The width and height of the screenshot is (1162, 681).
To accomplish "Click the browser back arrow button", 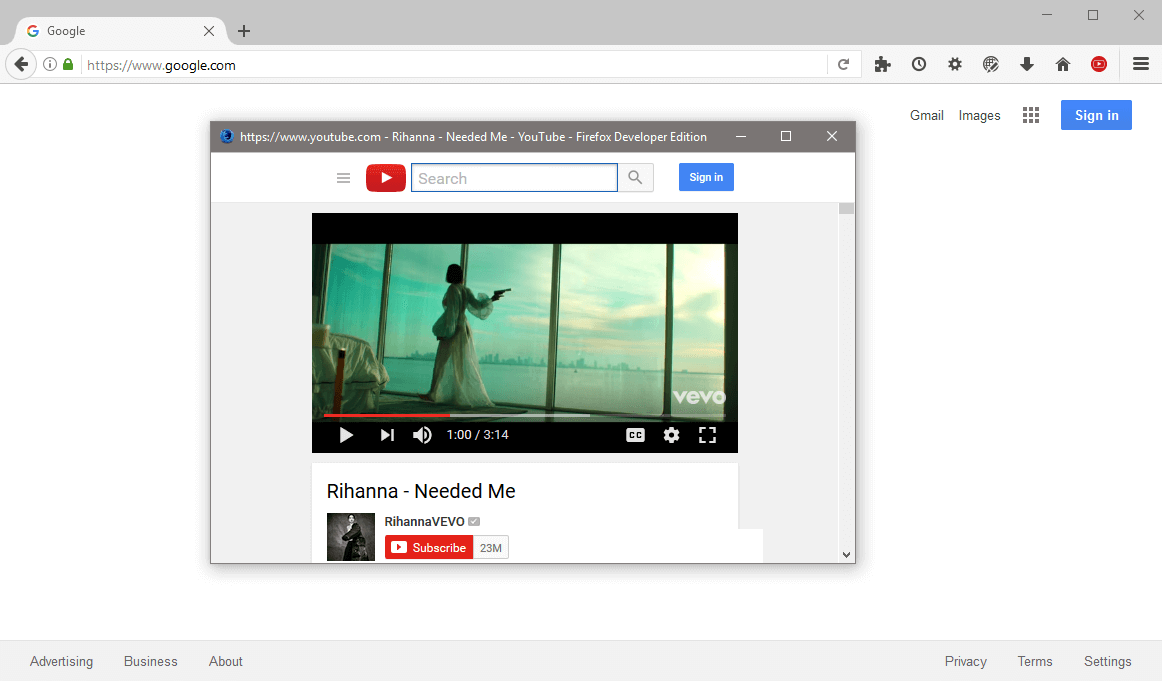I will tap(21, 64).
